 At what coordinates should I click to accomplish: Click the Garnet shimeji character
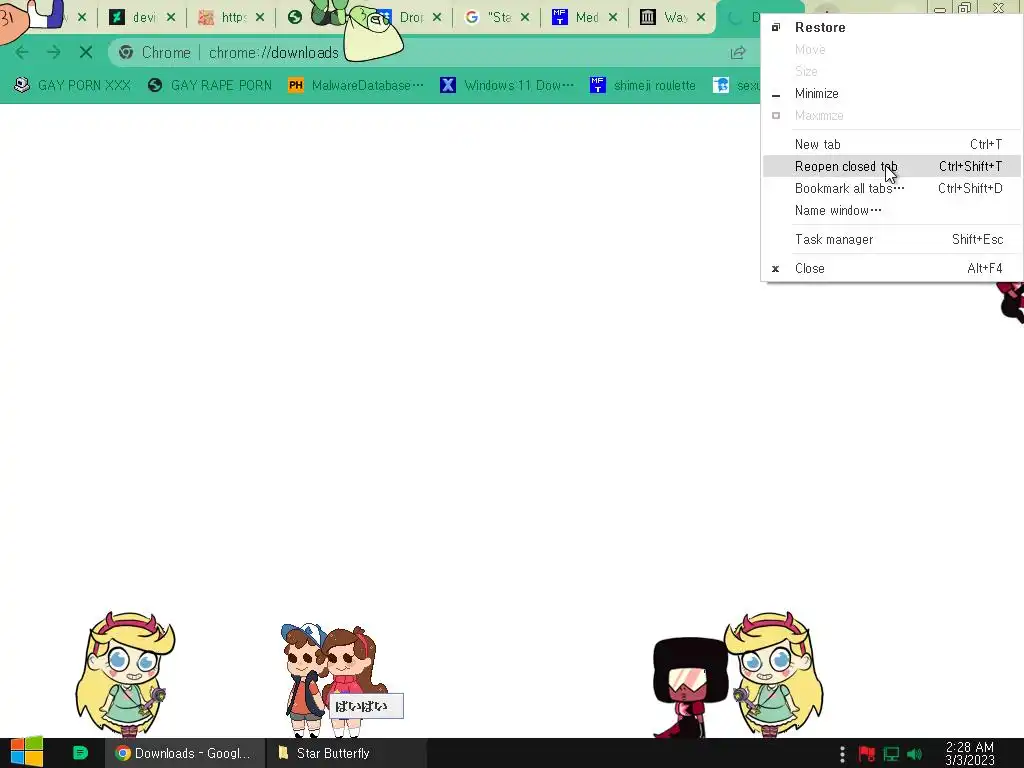point(690,688)
